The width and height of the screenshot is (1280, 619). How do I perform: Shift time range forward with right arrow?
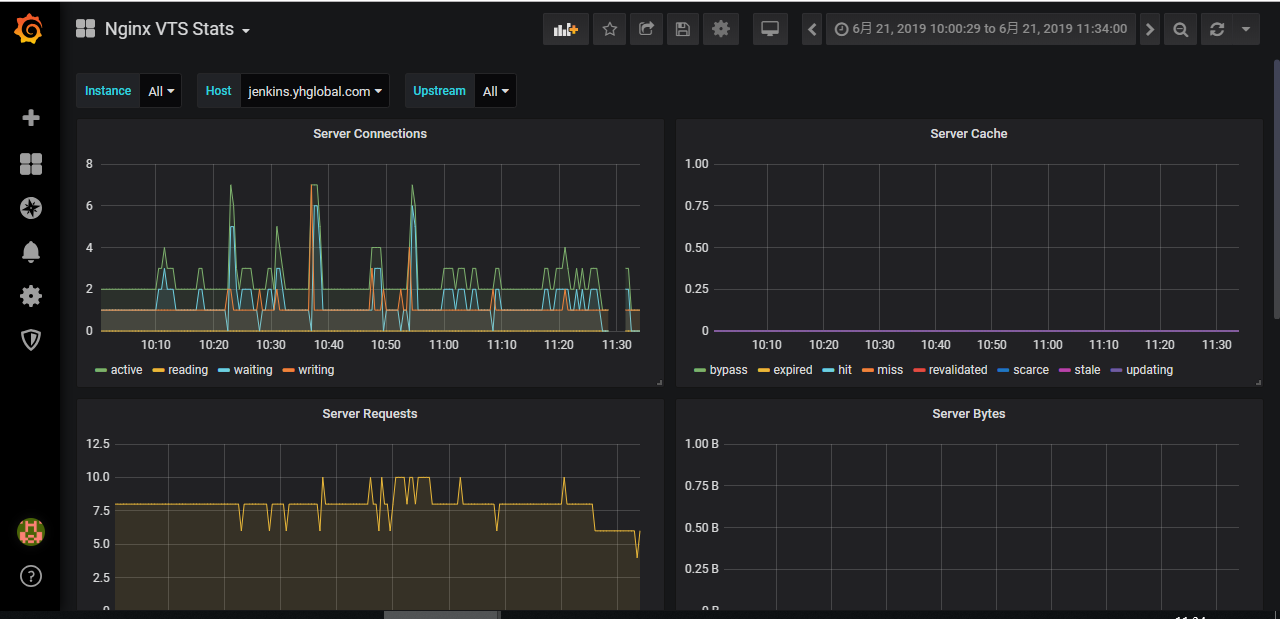pyautogui.click(x=1150, y=29)
